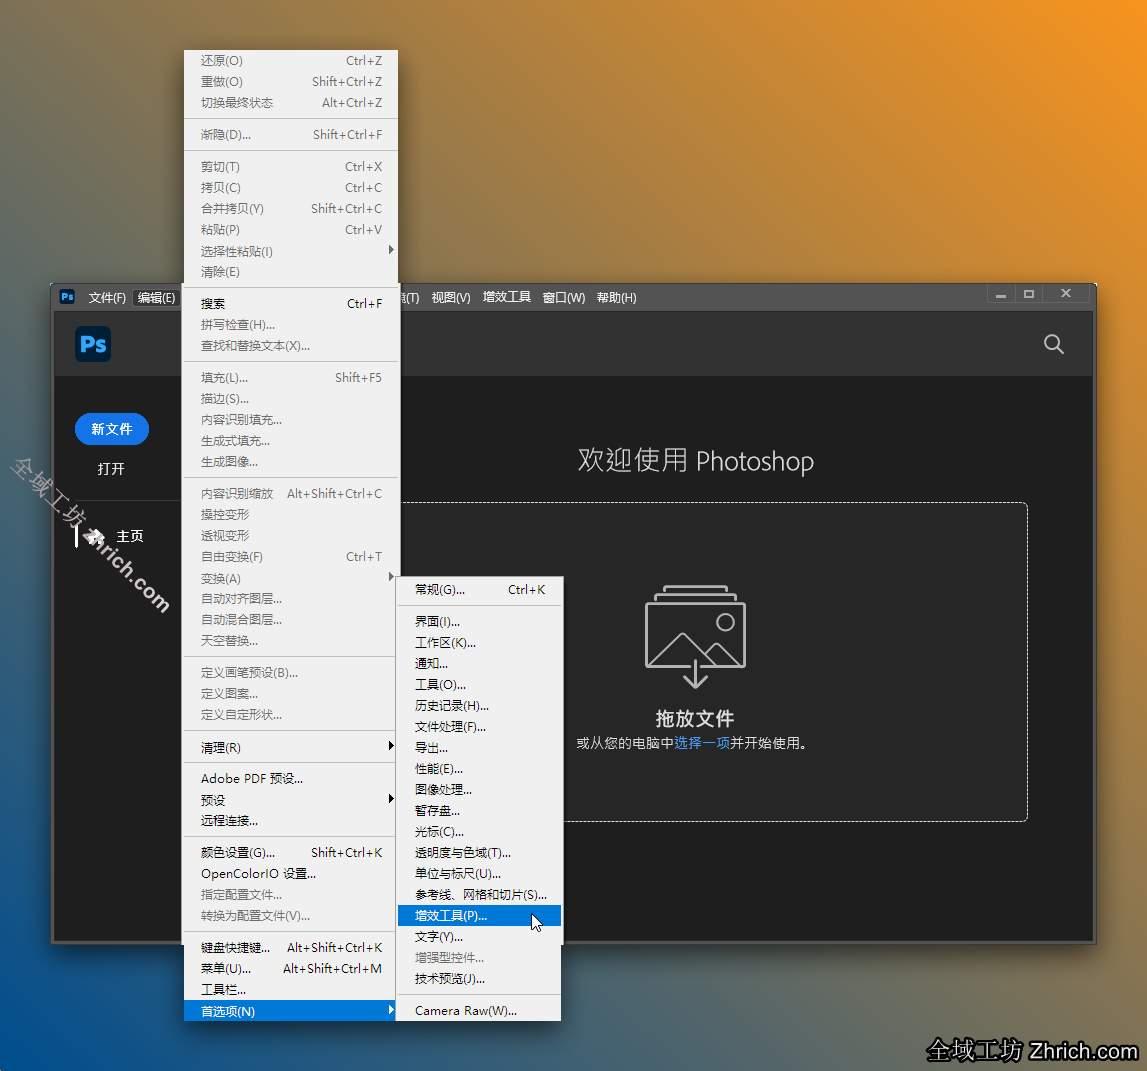Open the 窗口(W) menu
This screenshot has width=1147, height=1071.
coord(563,298)
